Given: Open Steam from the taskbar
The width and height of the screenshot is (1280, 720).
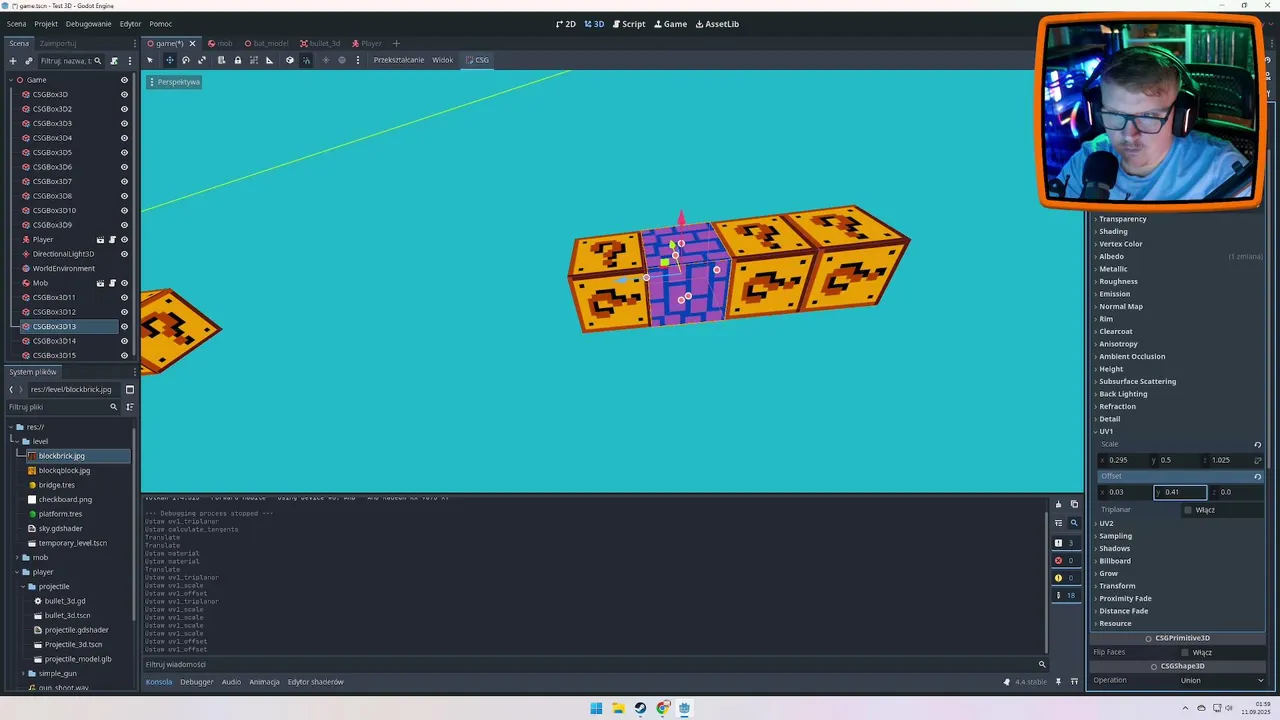Looking at the screenshot, I should tap(640, 708).
